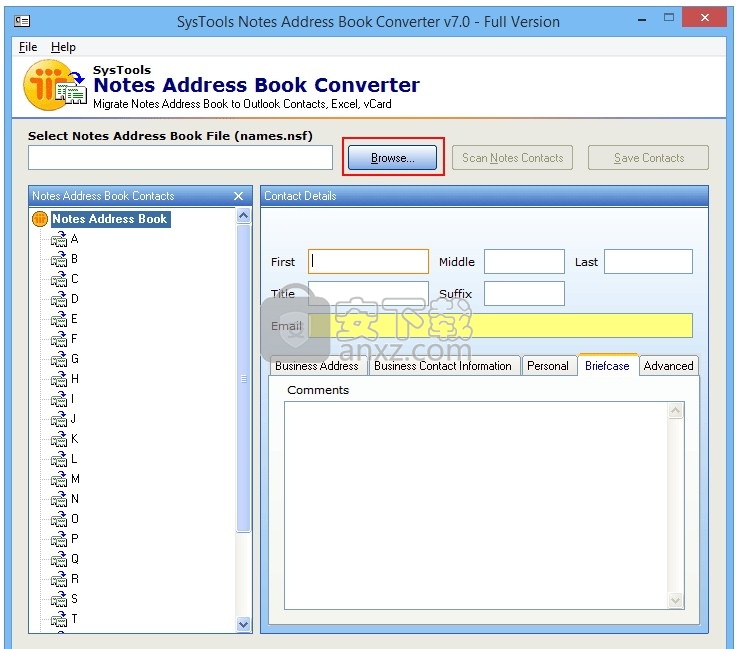The image size is (736, 649).
Task: Click the Suffix field
Action: (x=524, y=293)
